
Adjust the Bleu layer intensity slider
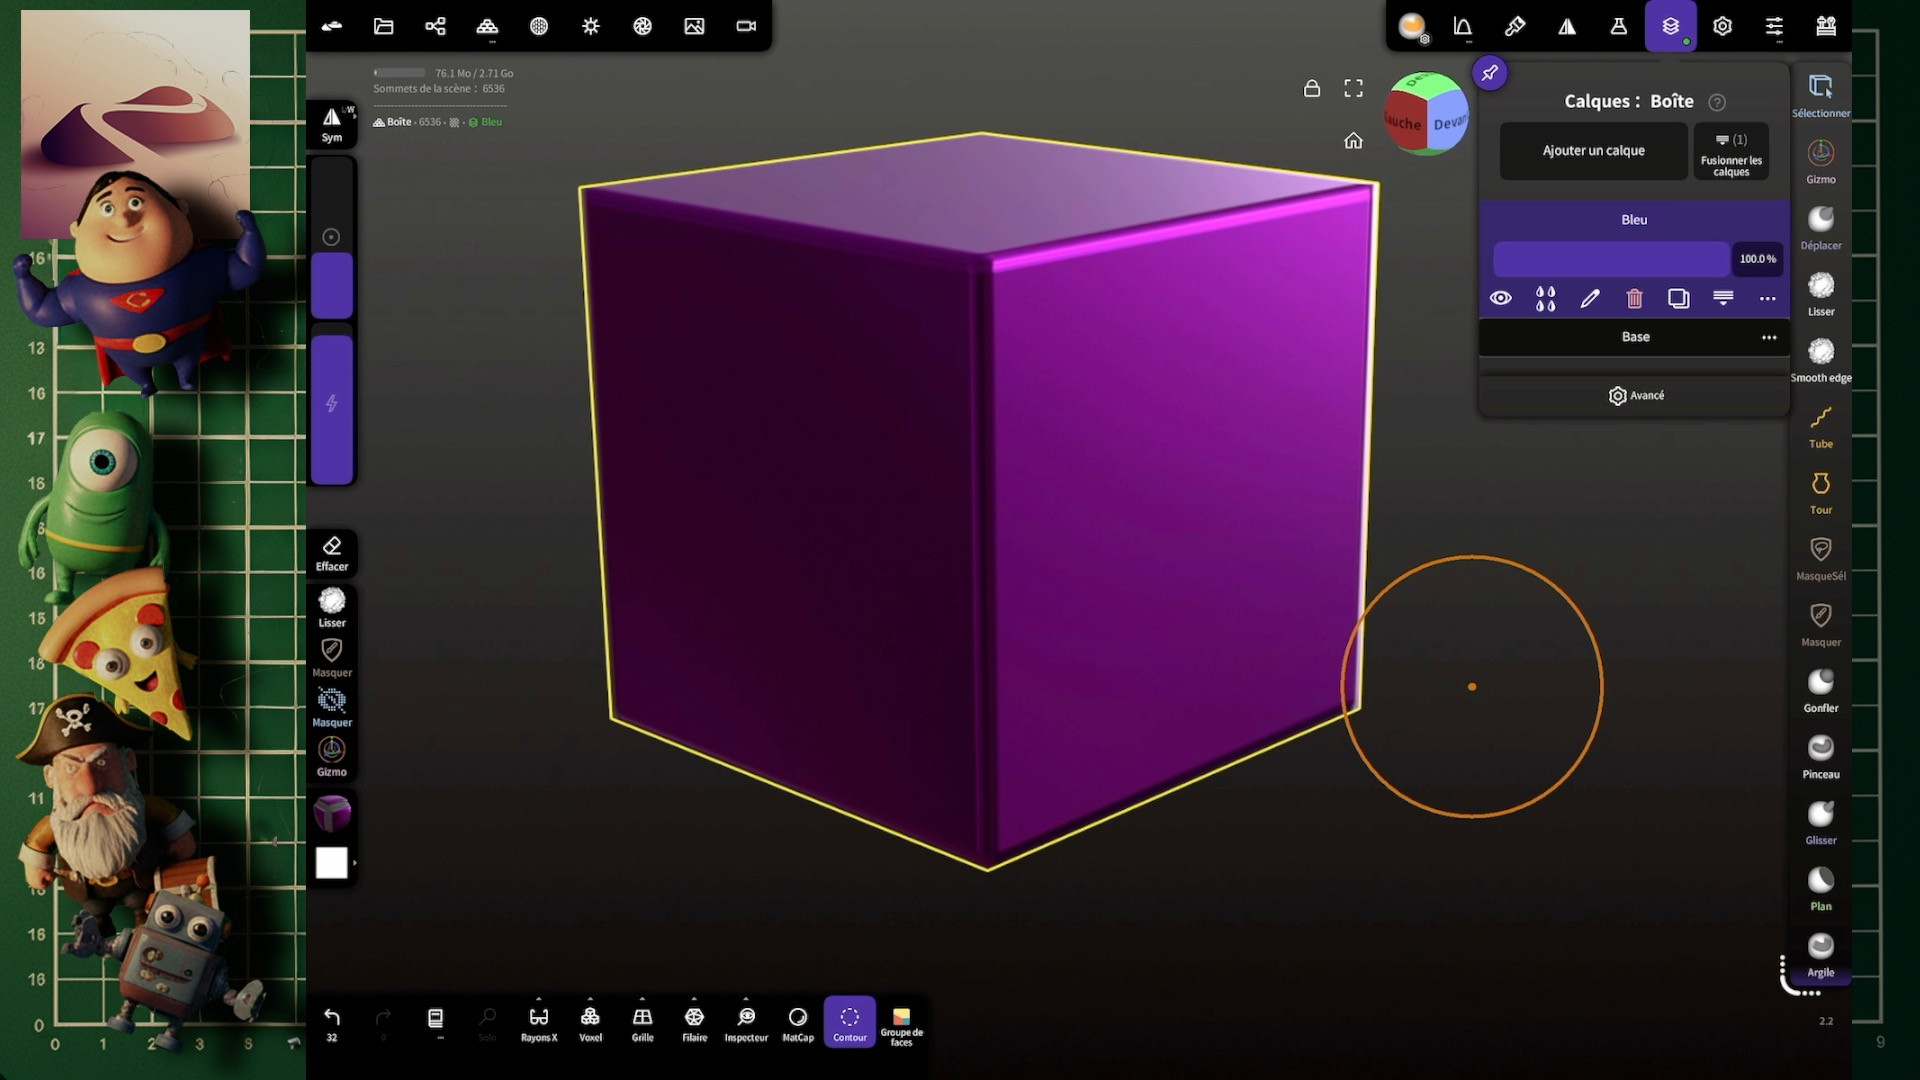[x=1610, y=259]
